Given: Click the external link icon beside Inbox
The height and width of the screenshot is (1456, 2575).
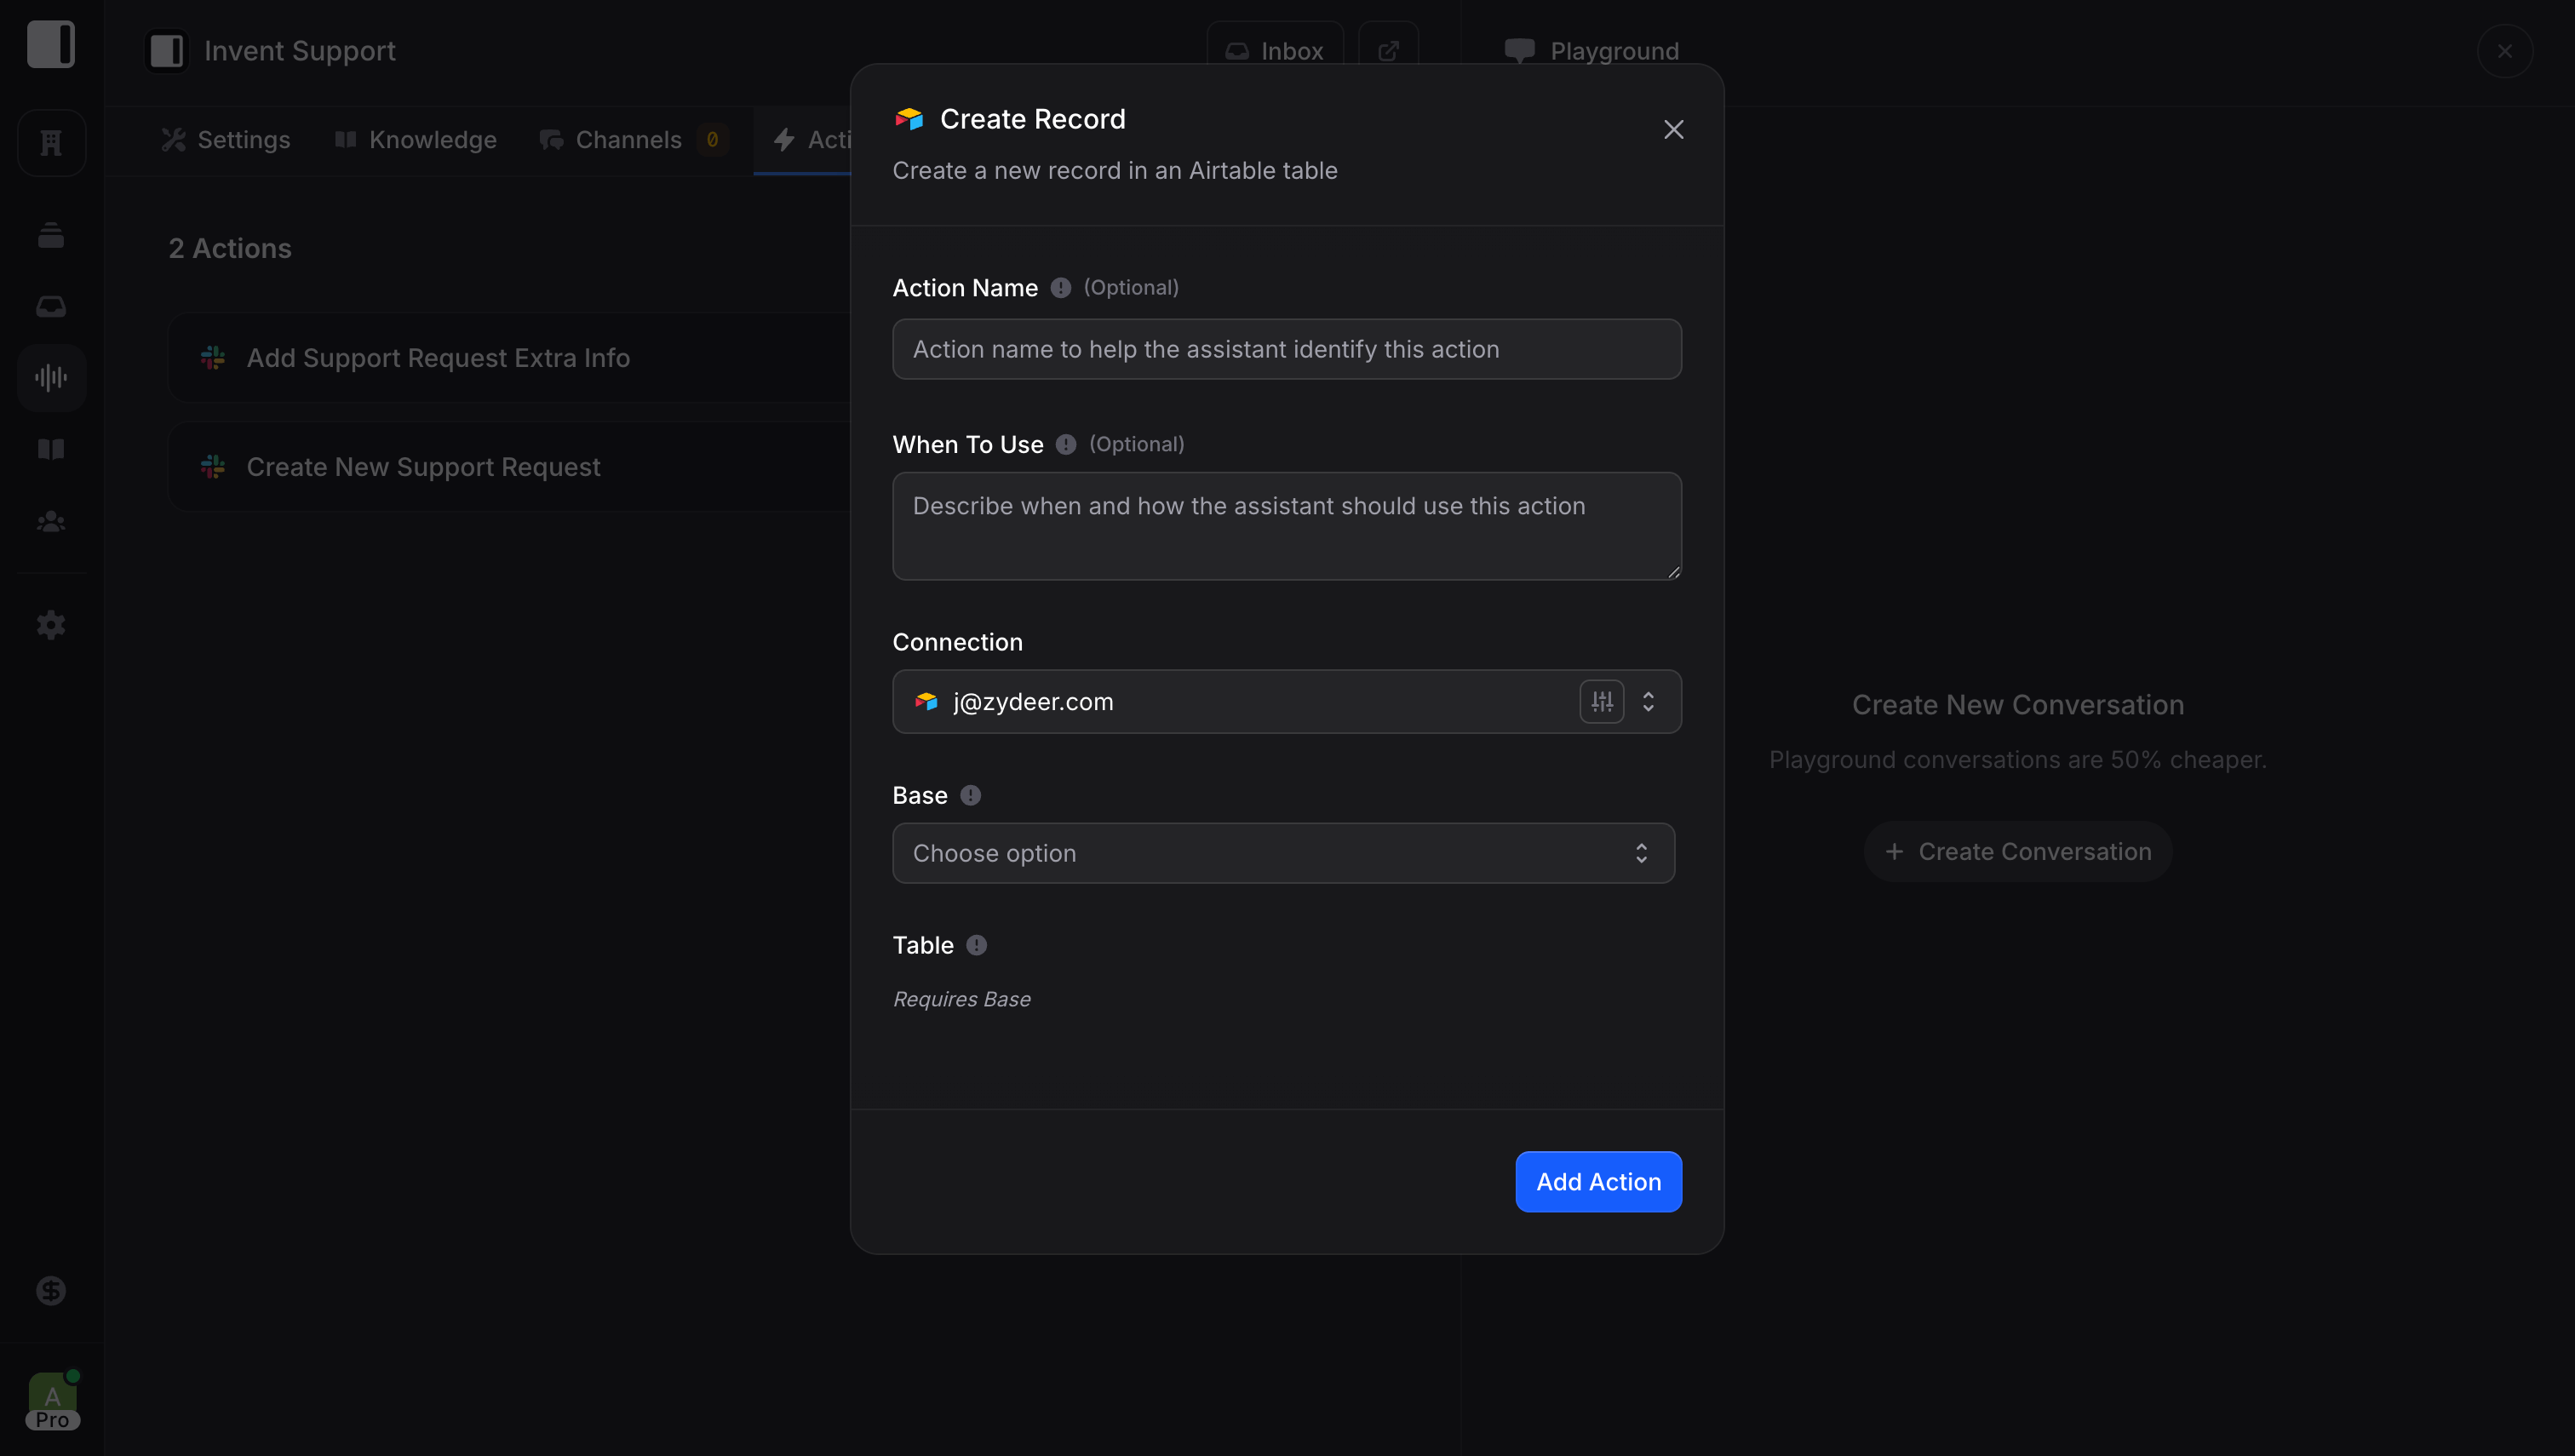Looking at the screenshot, I should (x=1388, y=50).
